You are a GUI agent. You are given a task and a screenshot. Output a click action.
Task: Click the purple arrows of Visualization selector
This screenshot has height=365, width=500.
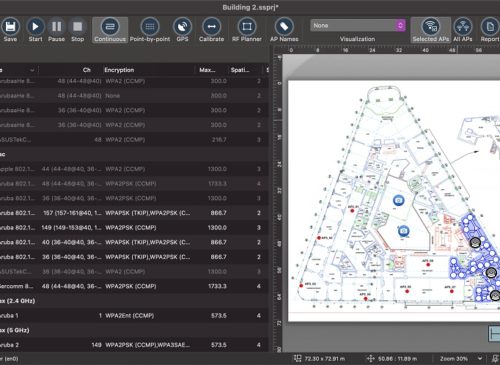pyautogui.click(x=400, y=25)
